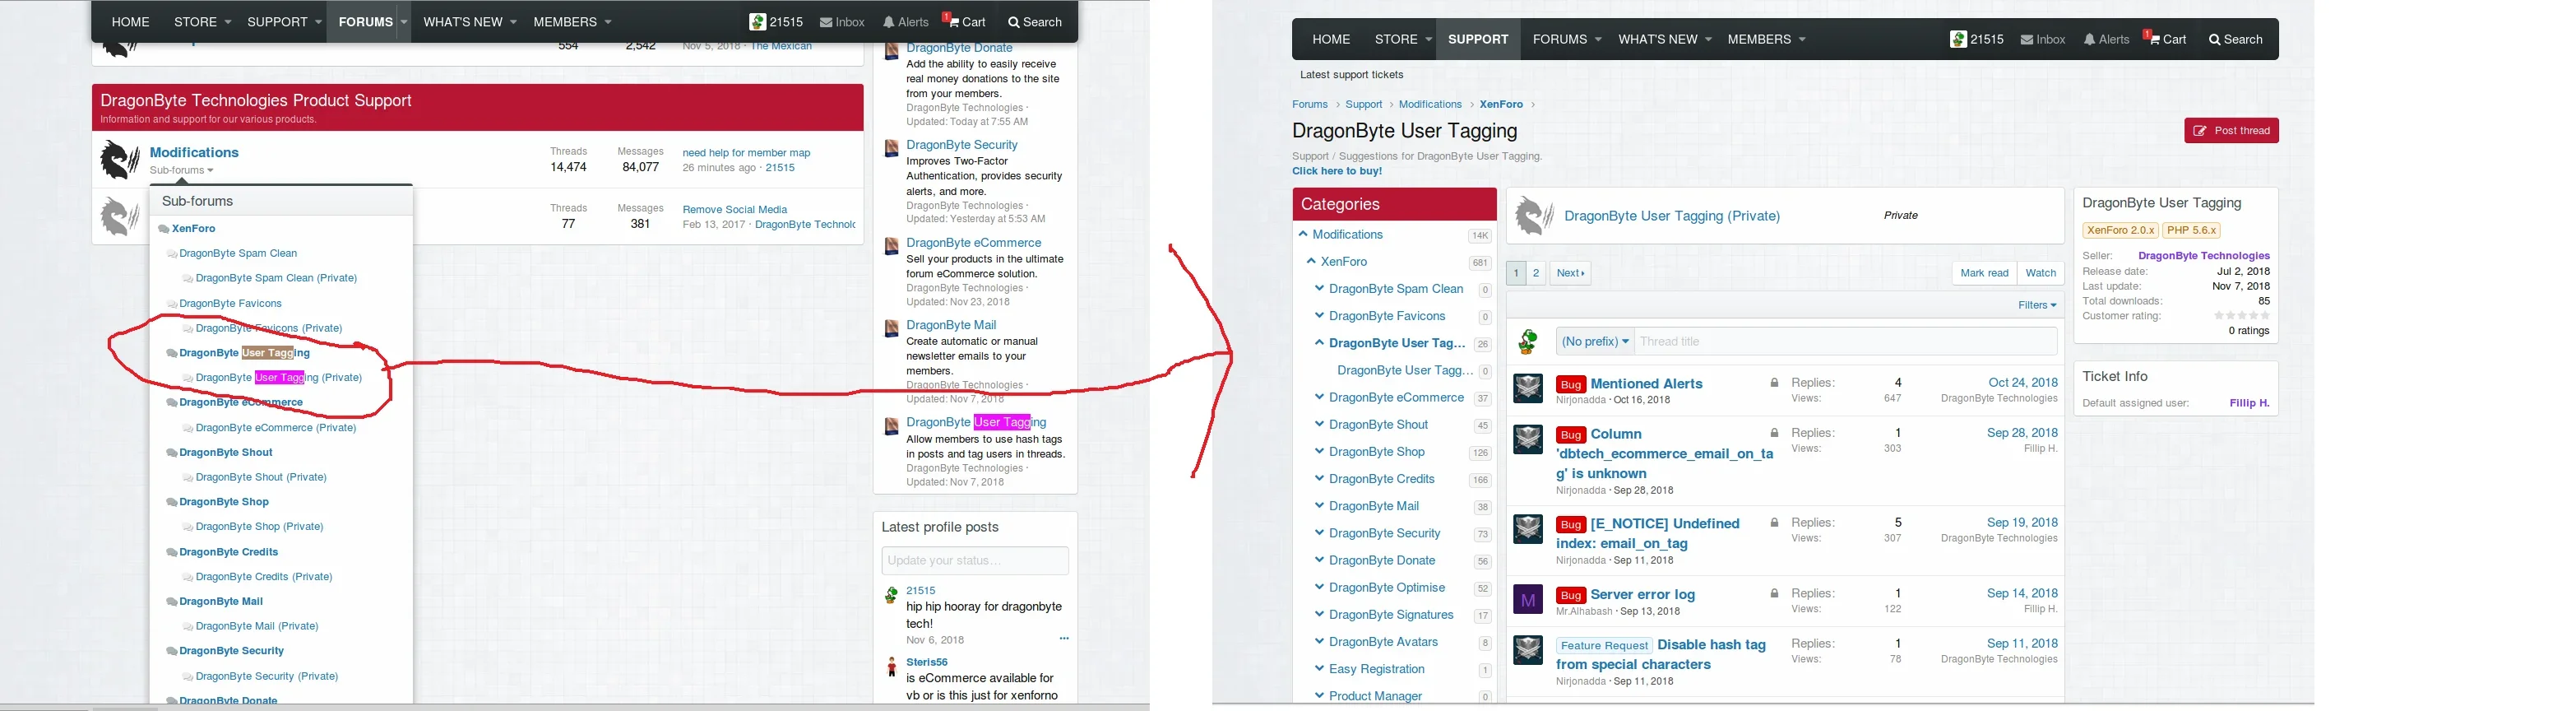Collapse the XenForo category chevron
2576x711 pixels.
pos(1311,261)
